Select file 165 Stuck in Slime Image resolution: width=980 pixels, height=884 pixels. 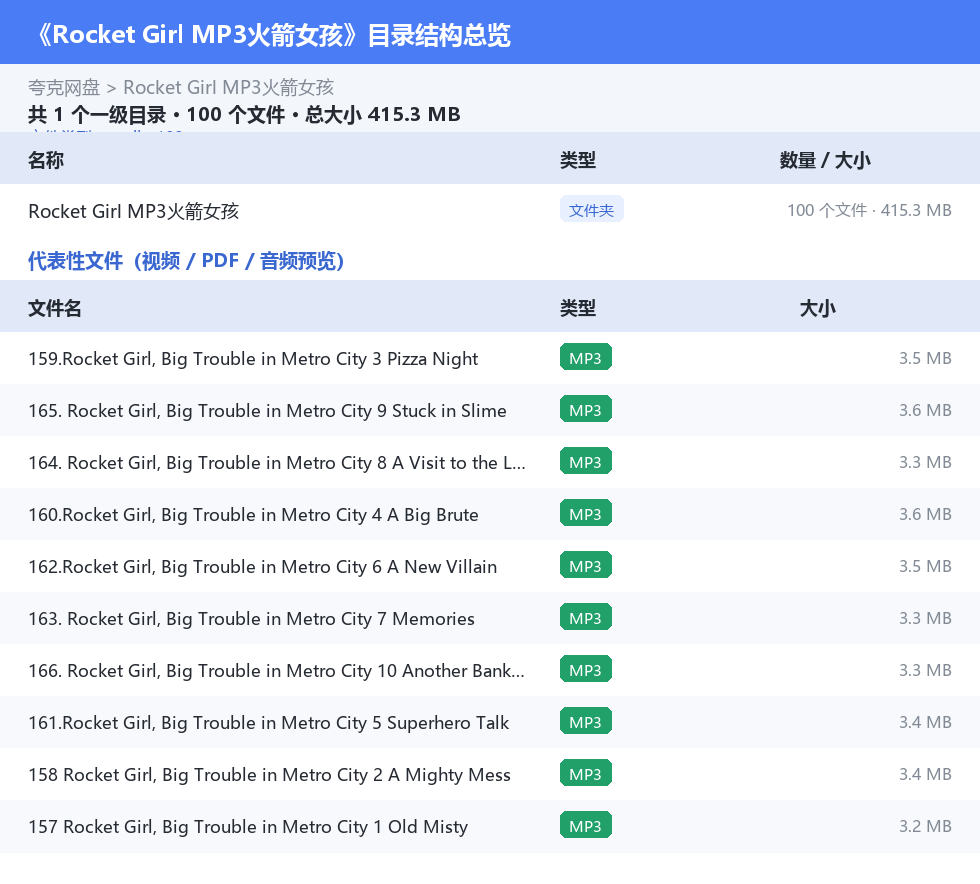268,411
